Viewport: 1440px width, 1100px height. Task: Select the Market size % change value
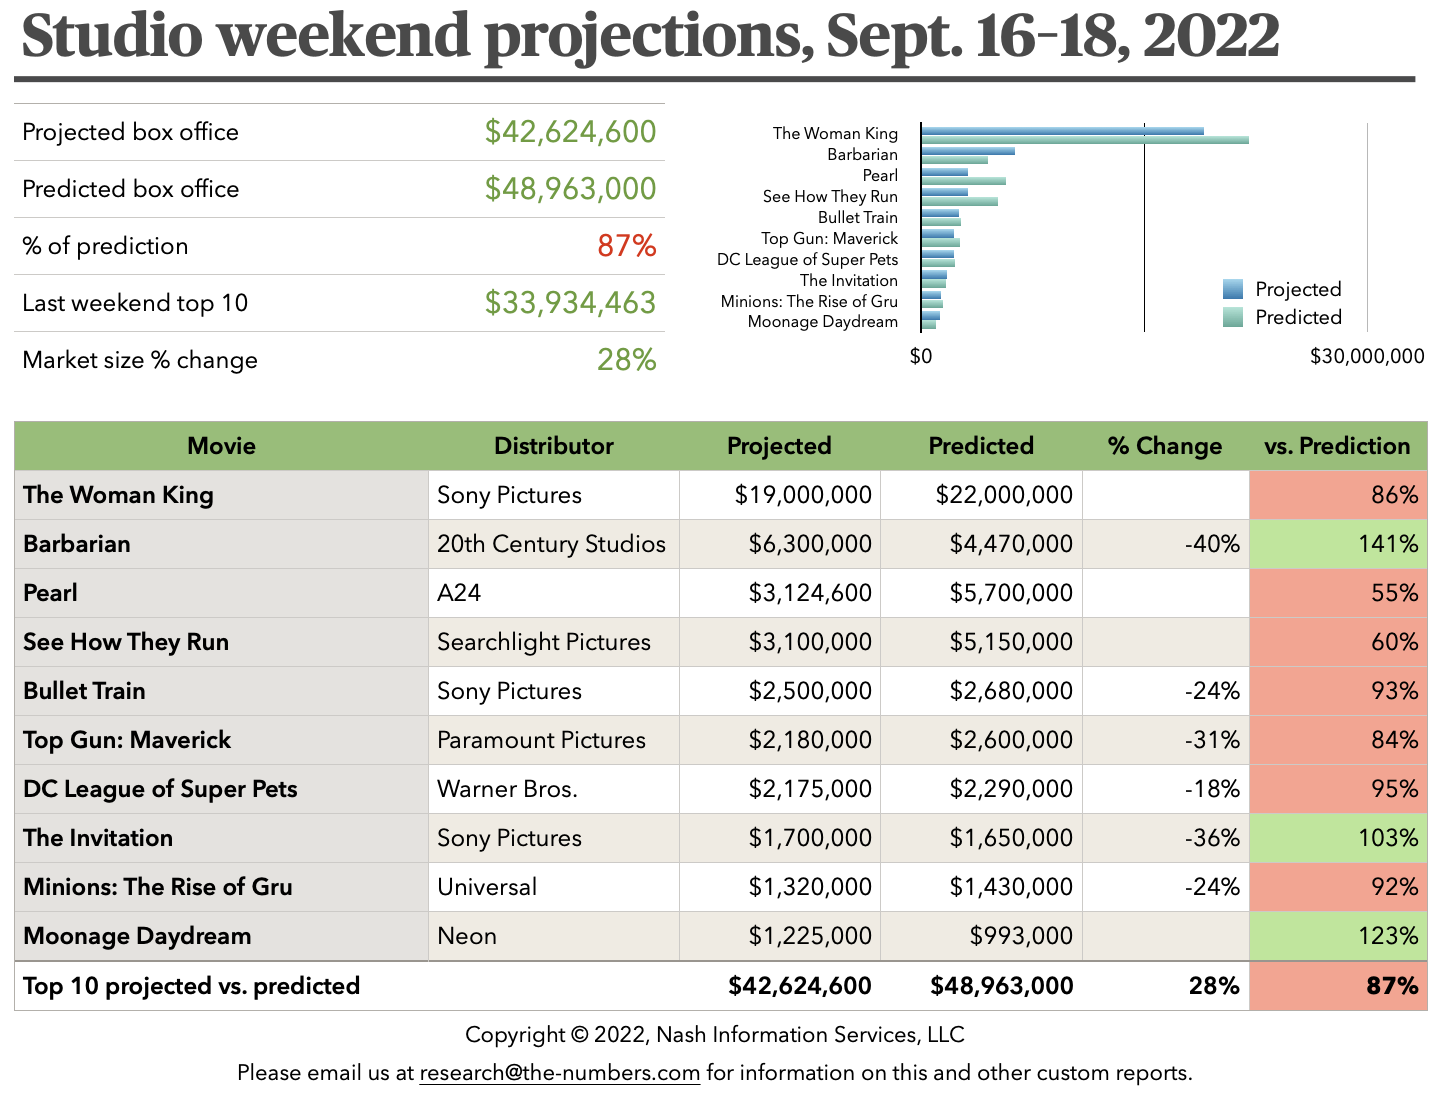[x=626, y=360]
